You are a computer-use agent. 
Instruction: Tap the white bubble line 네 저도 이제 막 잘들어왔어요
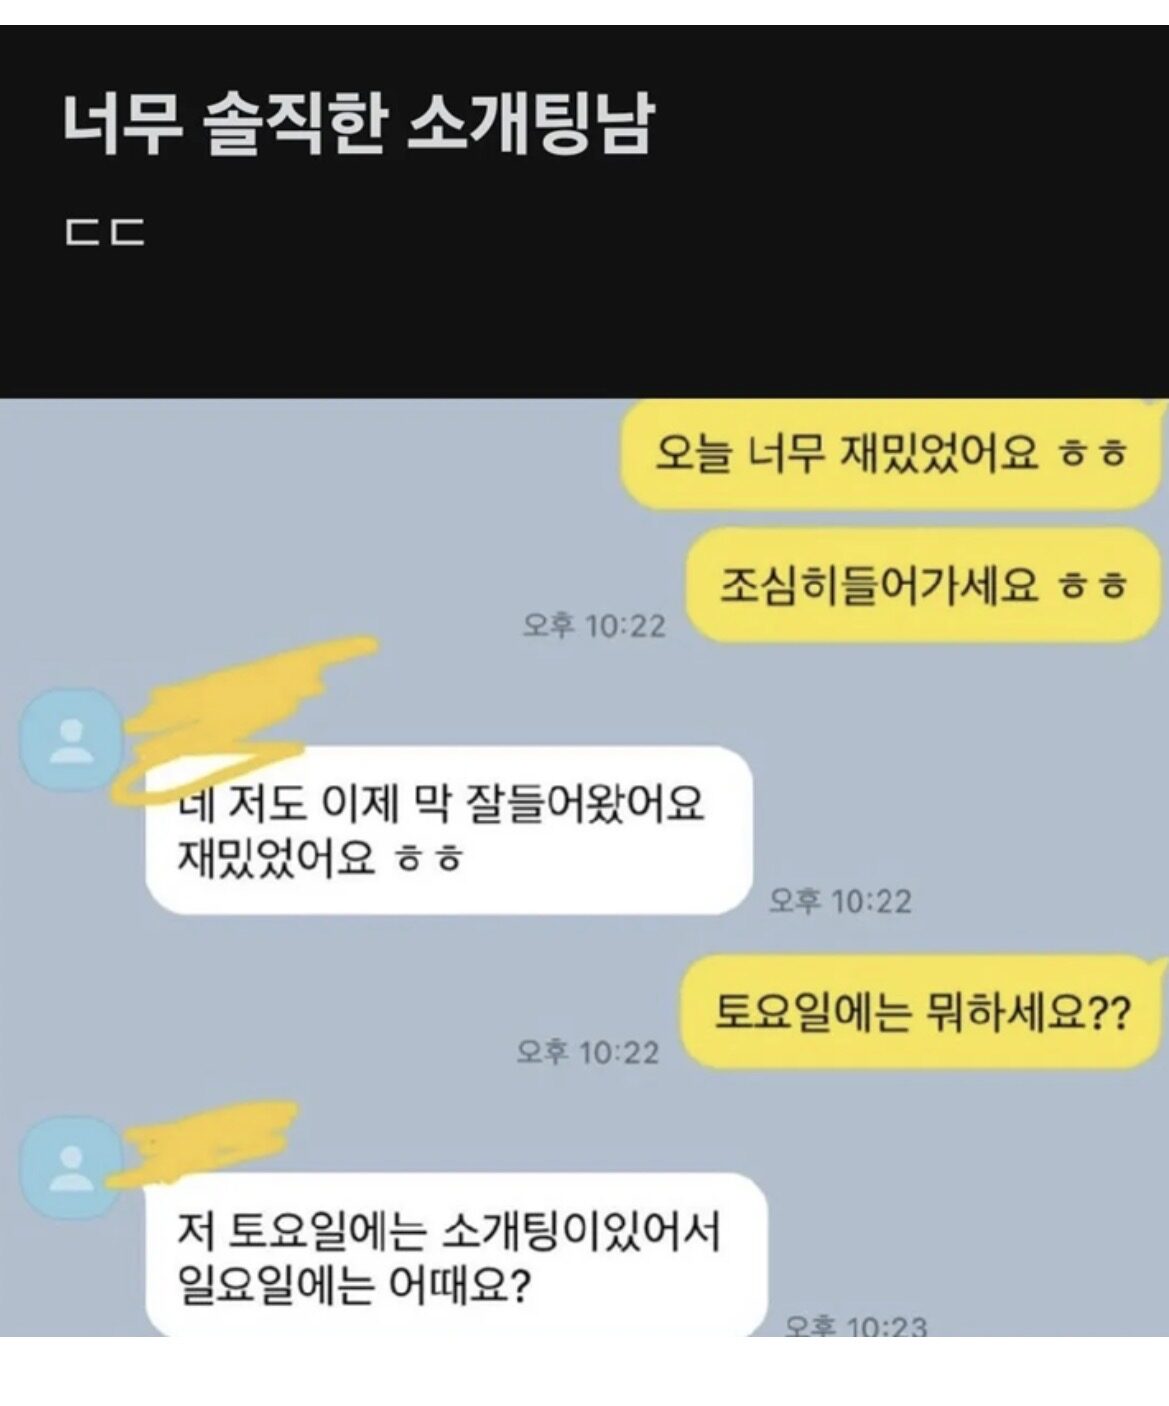coord(441,802)
